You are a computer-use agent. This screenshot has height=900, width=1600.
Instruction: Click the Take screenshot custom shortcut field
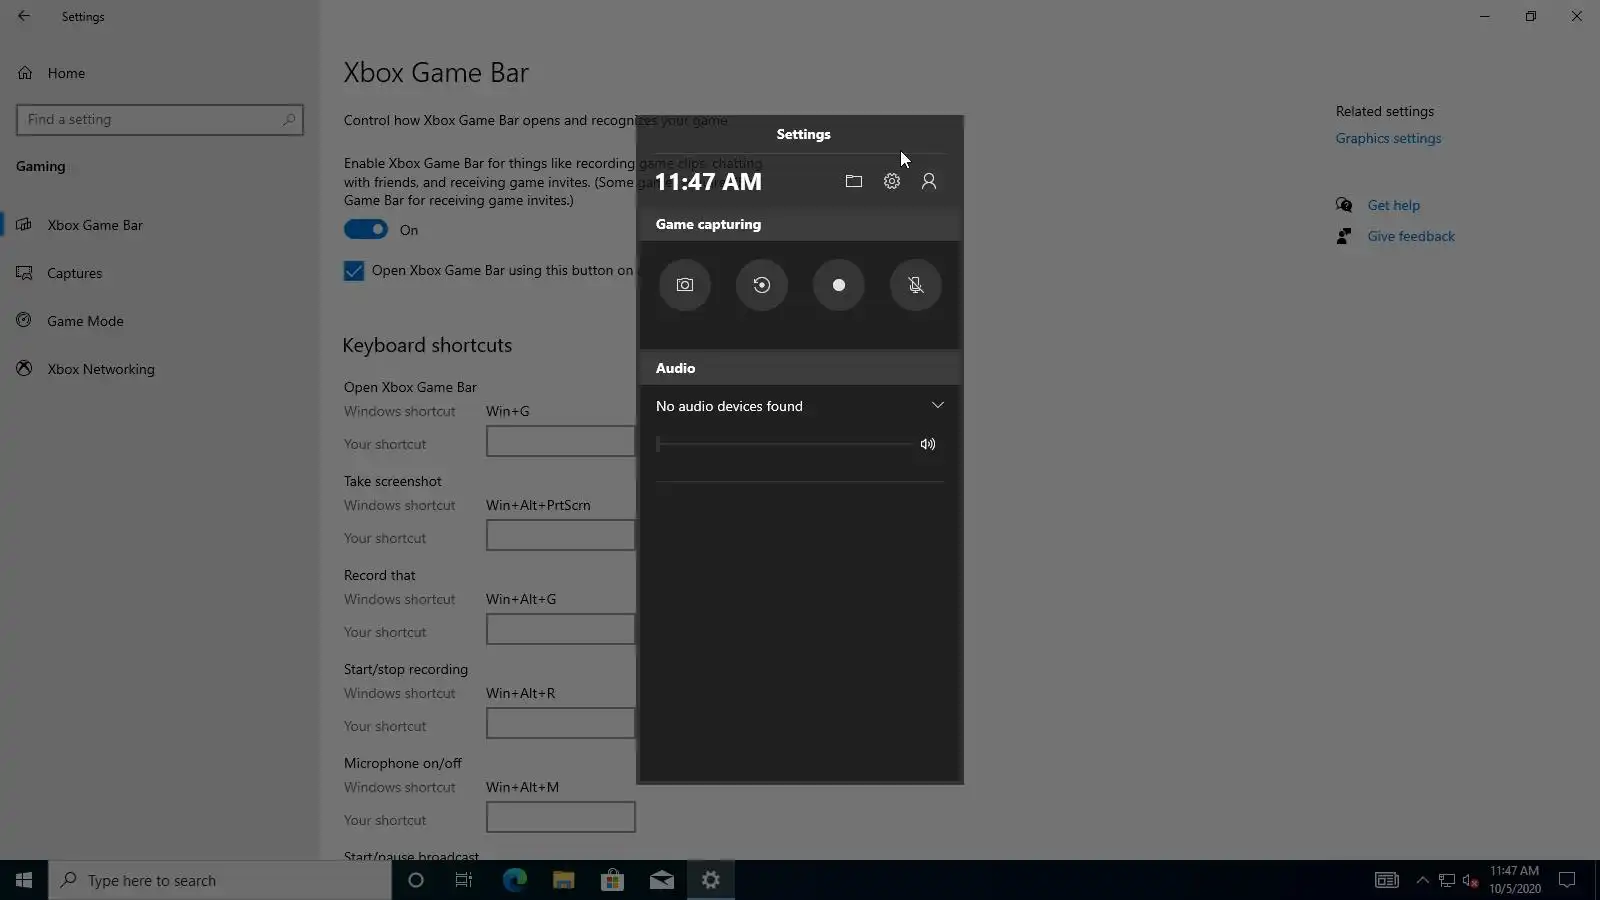(x=561, y=535)
